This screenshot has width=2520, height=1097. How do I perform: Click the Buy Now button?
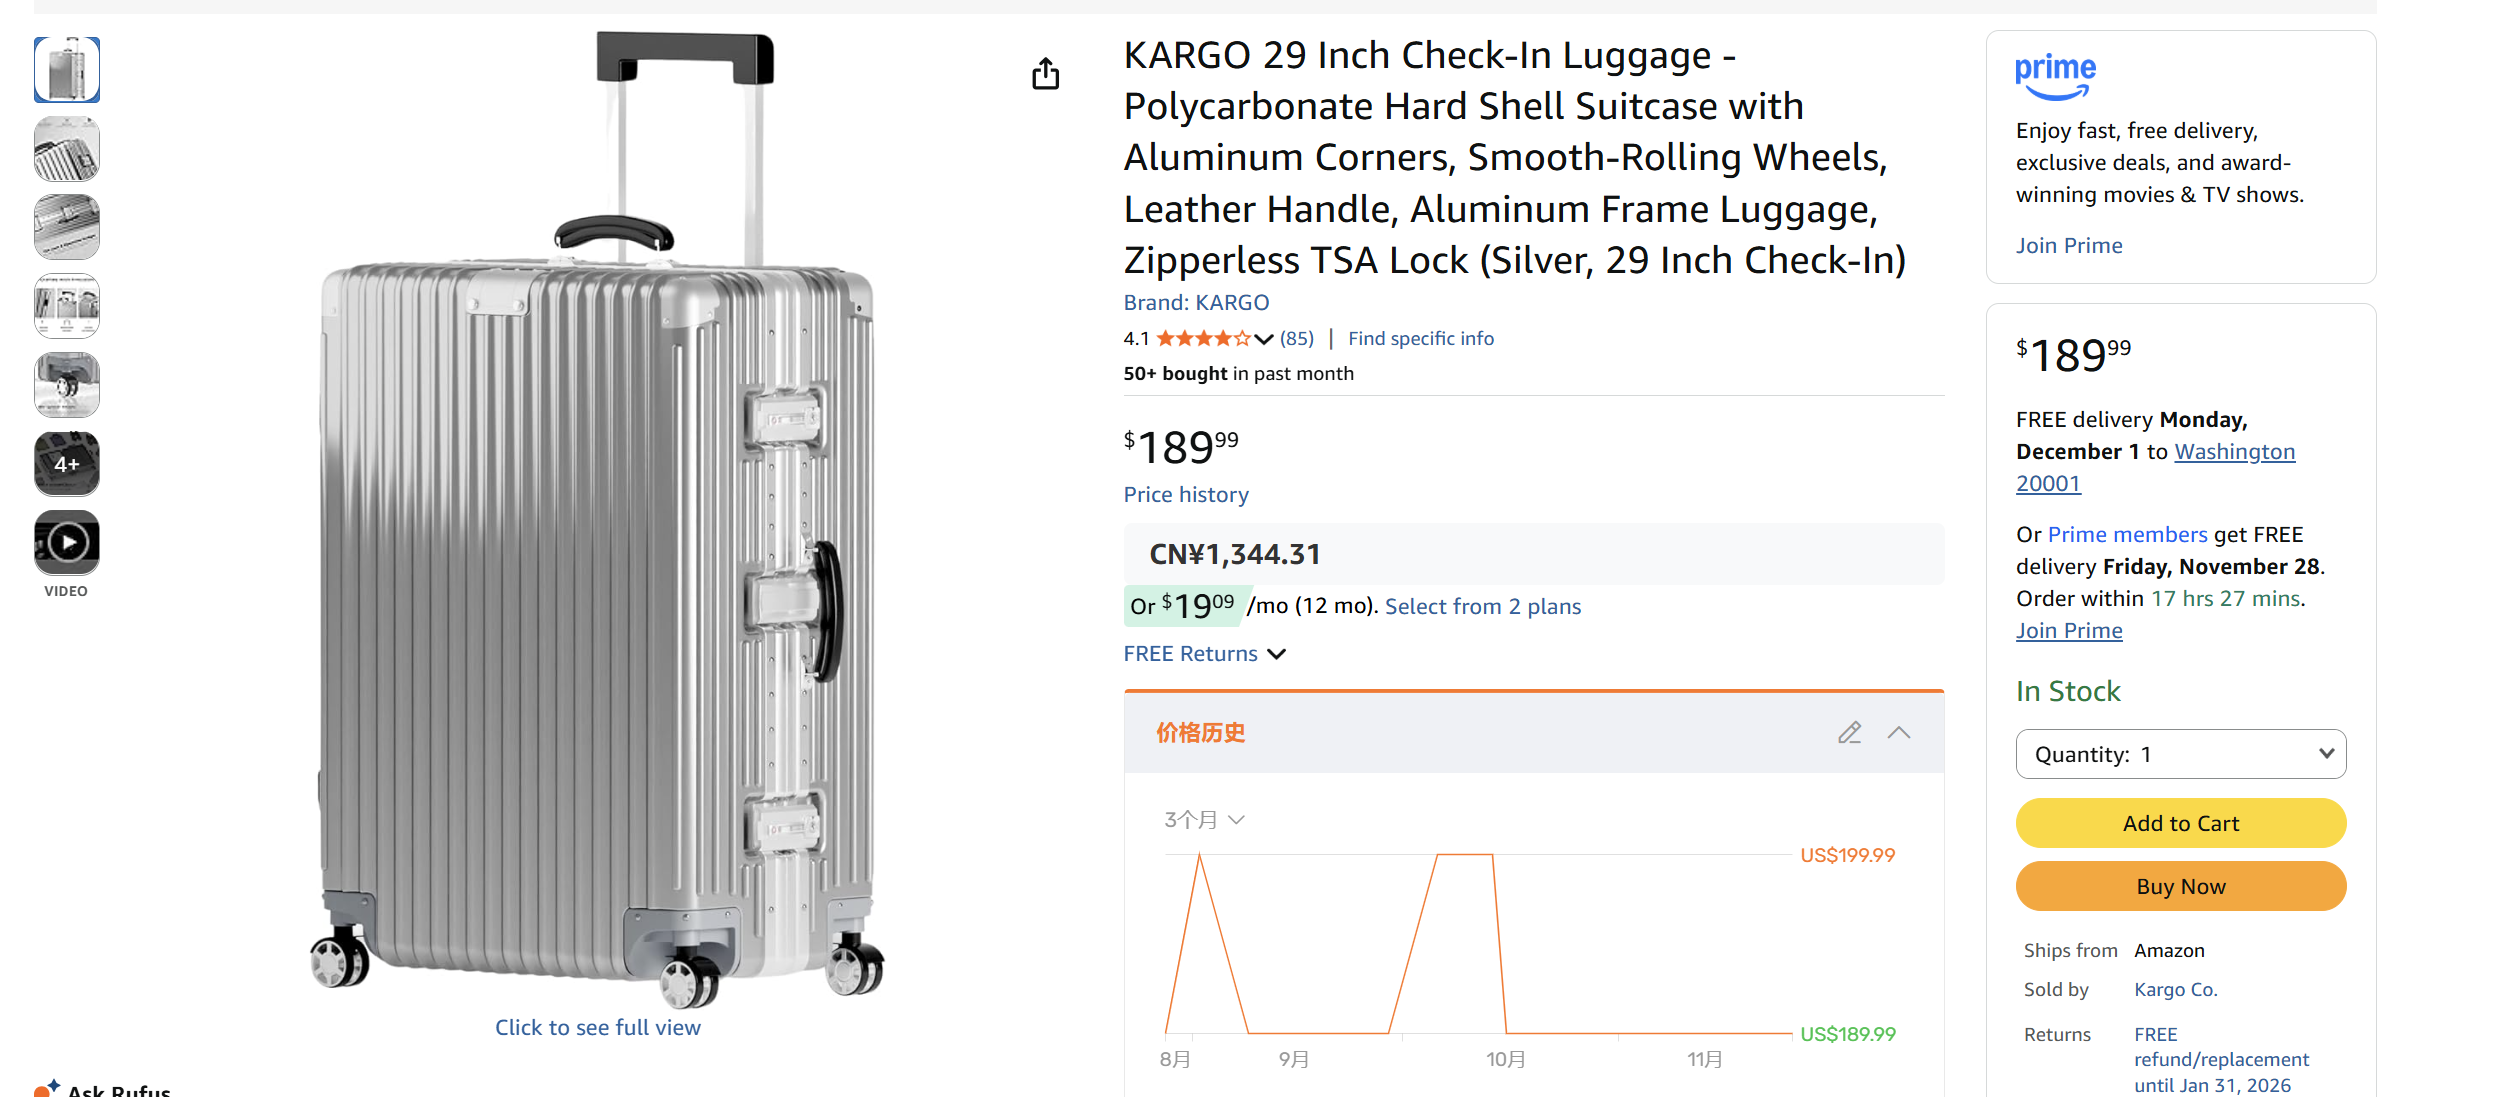click(2180, 886)
